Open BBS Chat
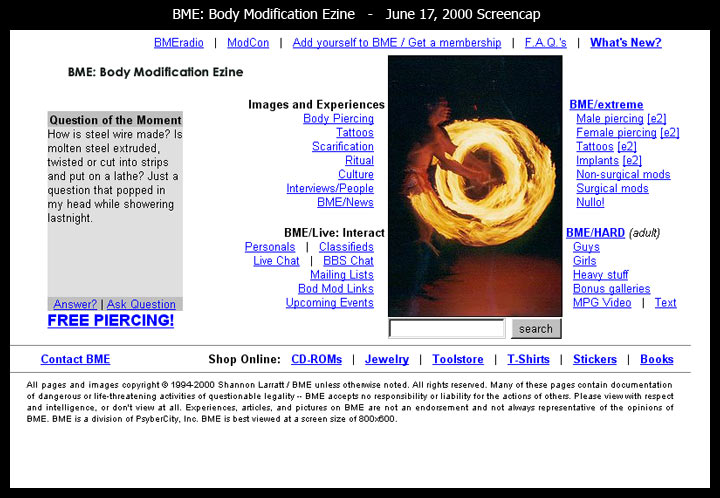Image resolution: width=720 pixels, height=498 pixels. click(x=348, y=261)
